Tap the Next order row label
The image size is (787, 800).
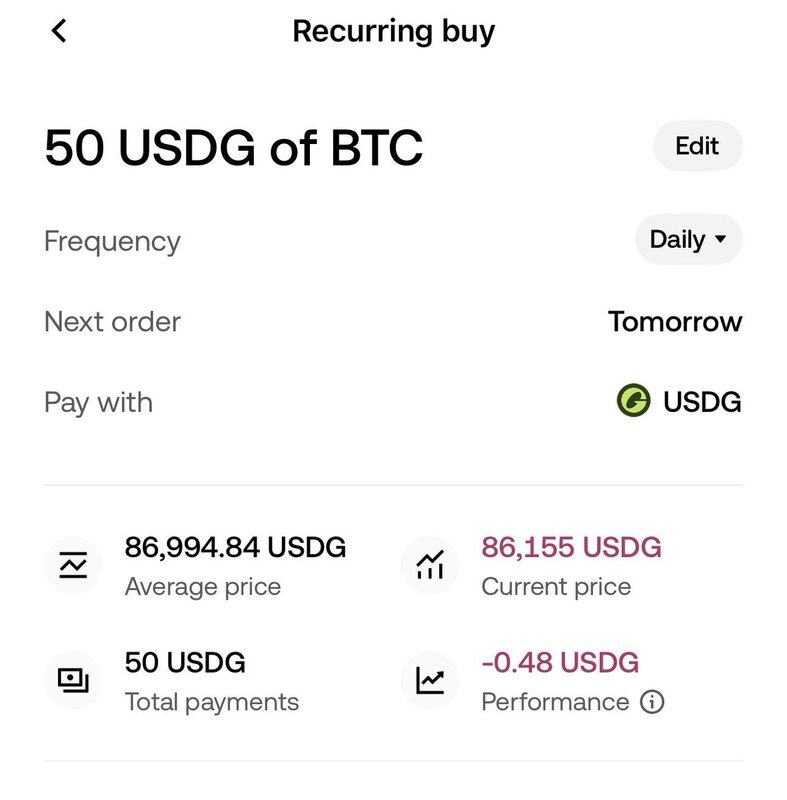pyautogui.click(x=112, y=322)
